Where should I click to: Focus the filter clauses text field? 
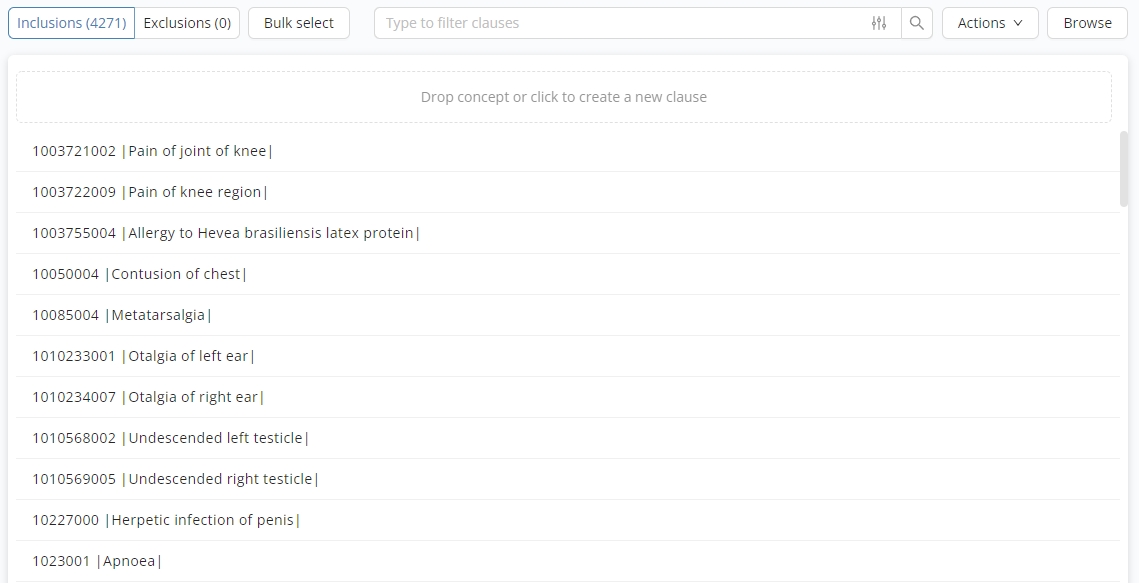pos(620,23)
